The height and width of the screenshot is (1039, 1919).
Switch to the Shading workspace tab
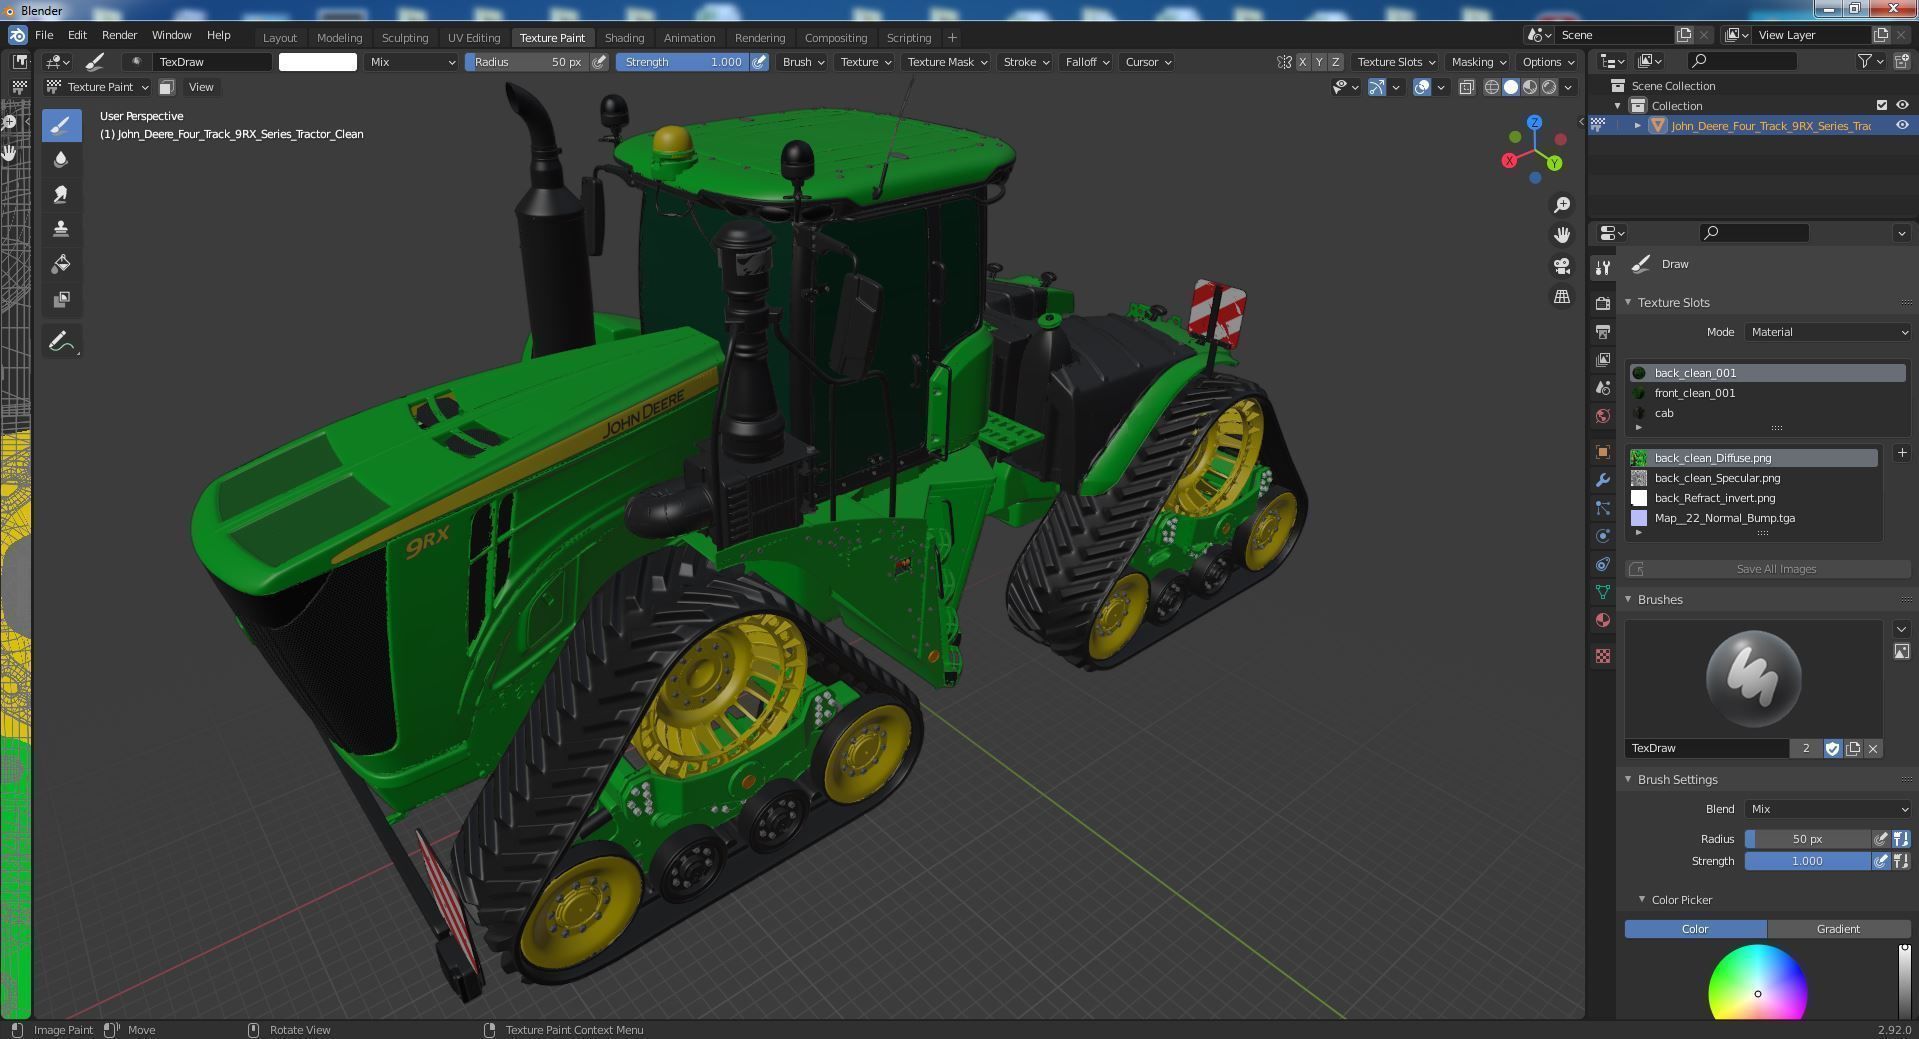[624, 37]
